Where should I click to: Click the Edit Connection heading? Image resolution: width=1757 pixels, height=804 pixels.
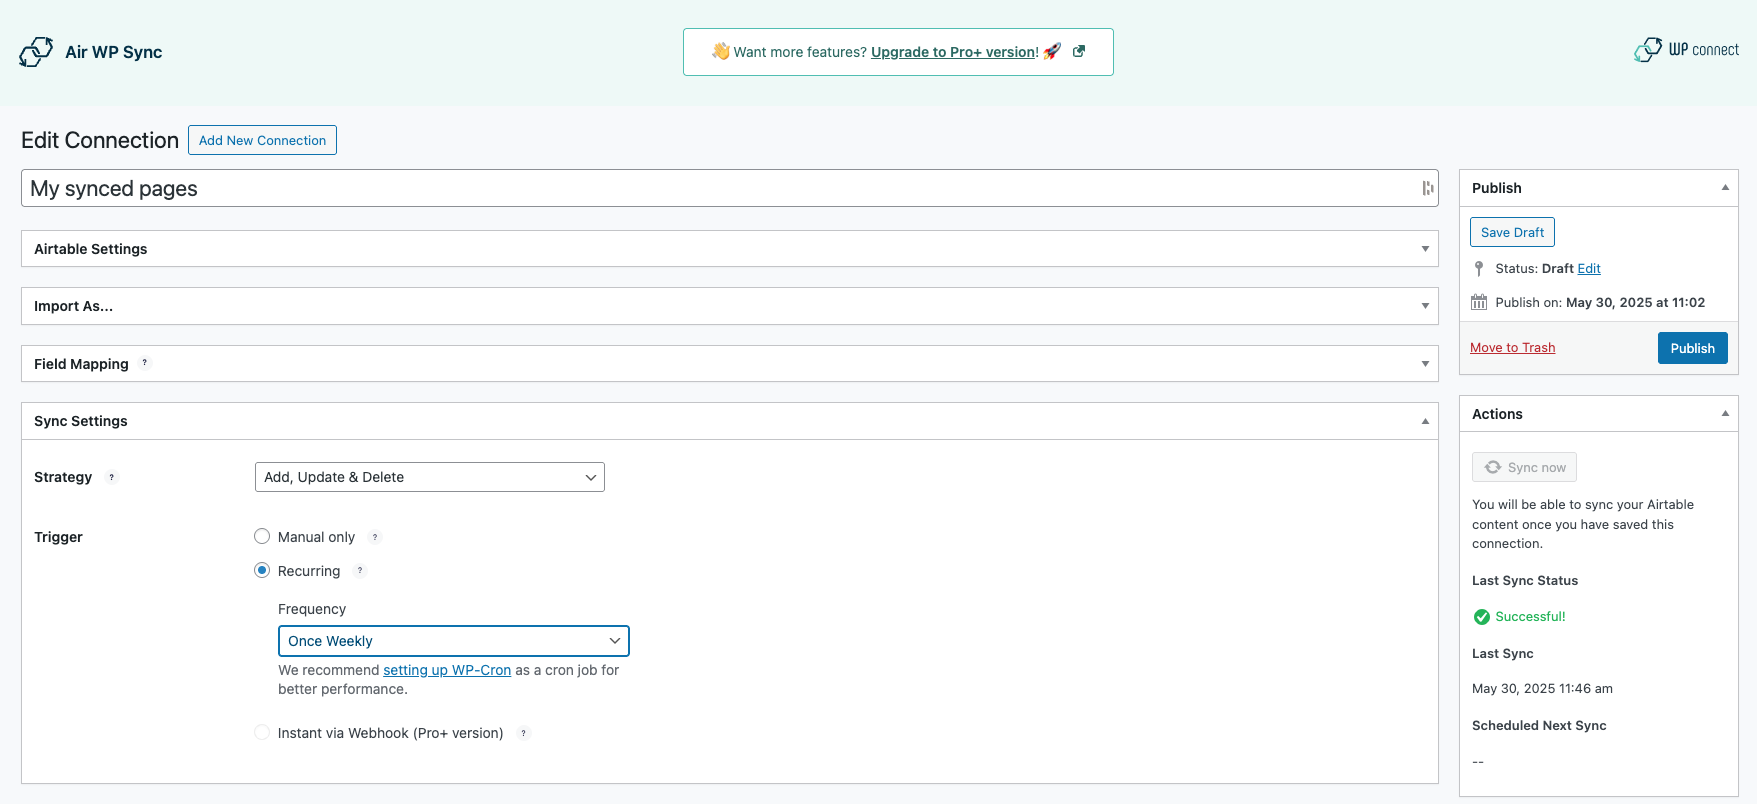pos(100,140)
